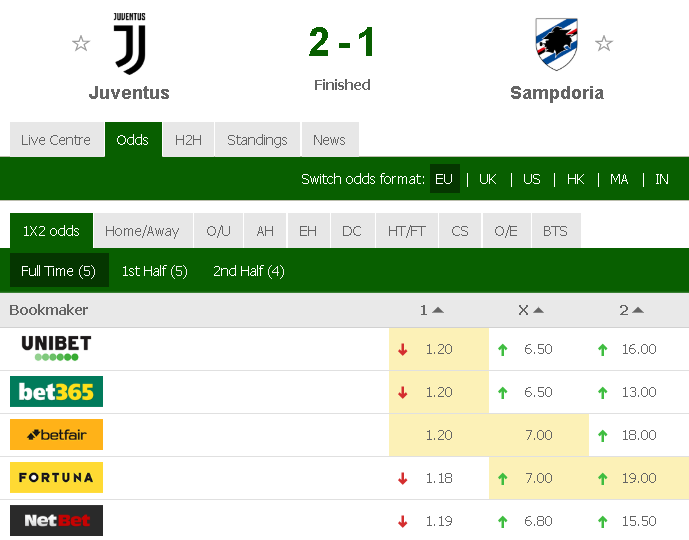Image resolution: width=689 pixels, height=540 pixels.
Task: Open the betfair bookmaker logo
Action: coord(56,435)
